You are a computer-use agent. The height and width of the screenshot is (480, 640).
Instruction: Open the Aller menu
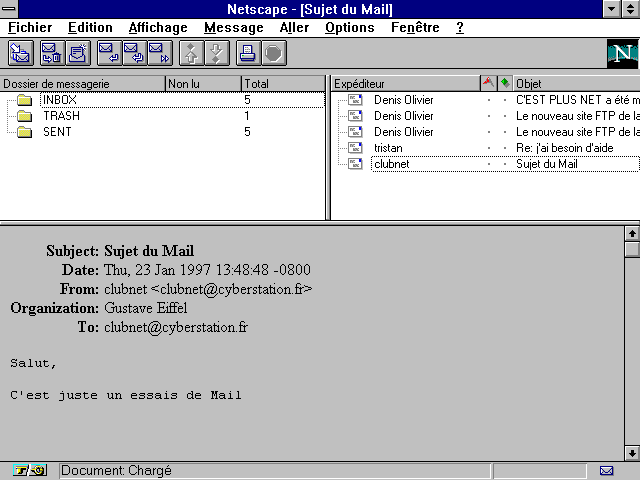(294, 27)
